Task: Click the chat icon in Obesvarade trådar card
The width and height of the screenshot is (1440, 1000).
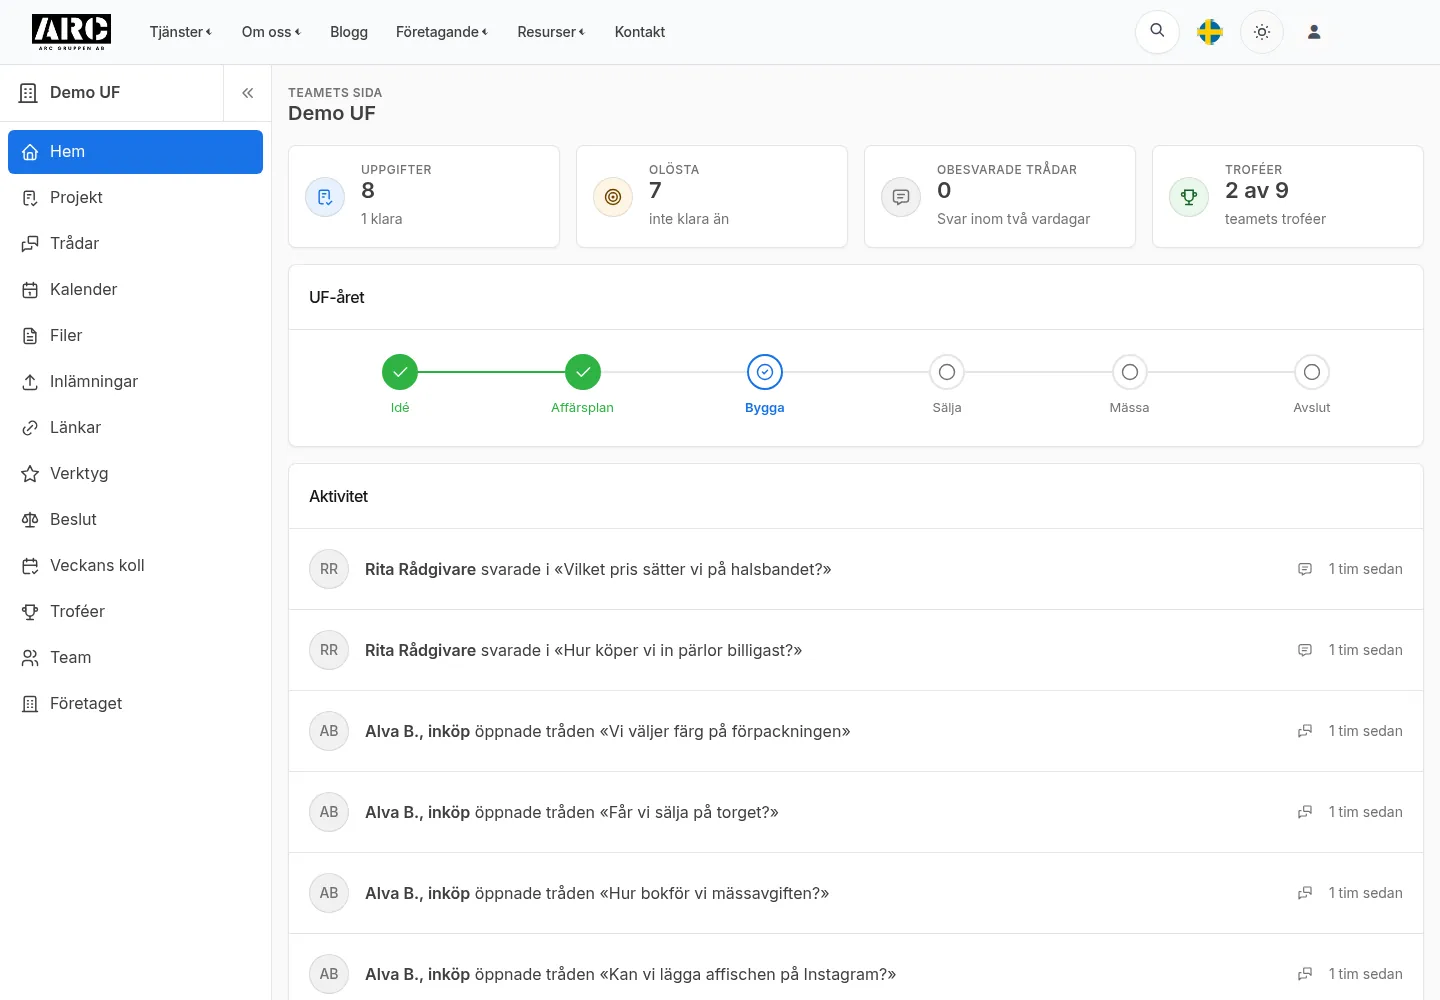Action: pyautogui.click(x=901, y=197)
